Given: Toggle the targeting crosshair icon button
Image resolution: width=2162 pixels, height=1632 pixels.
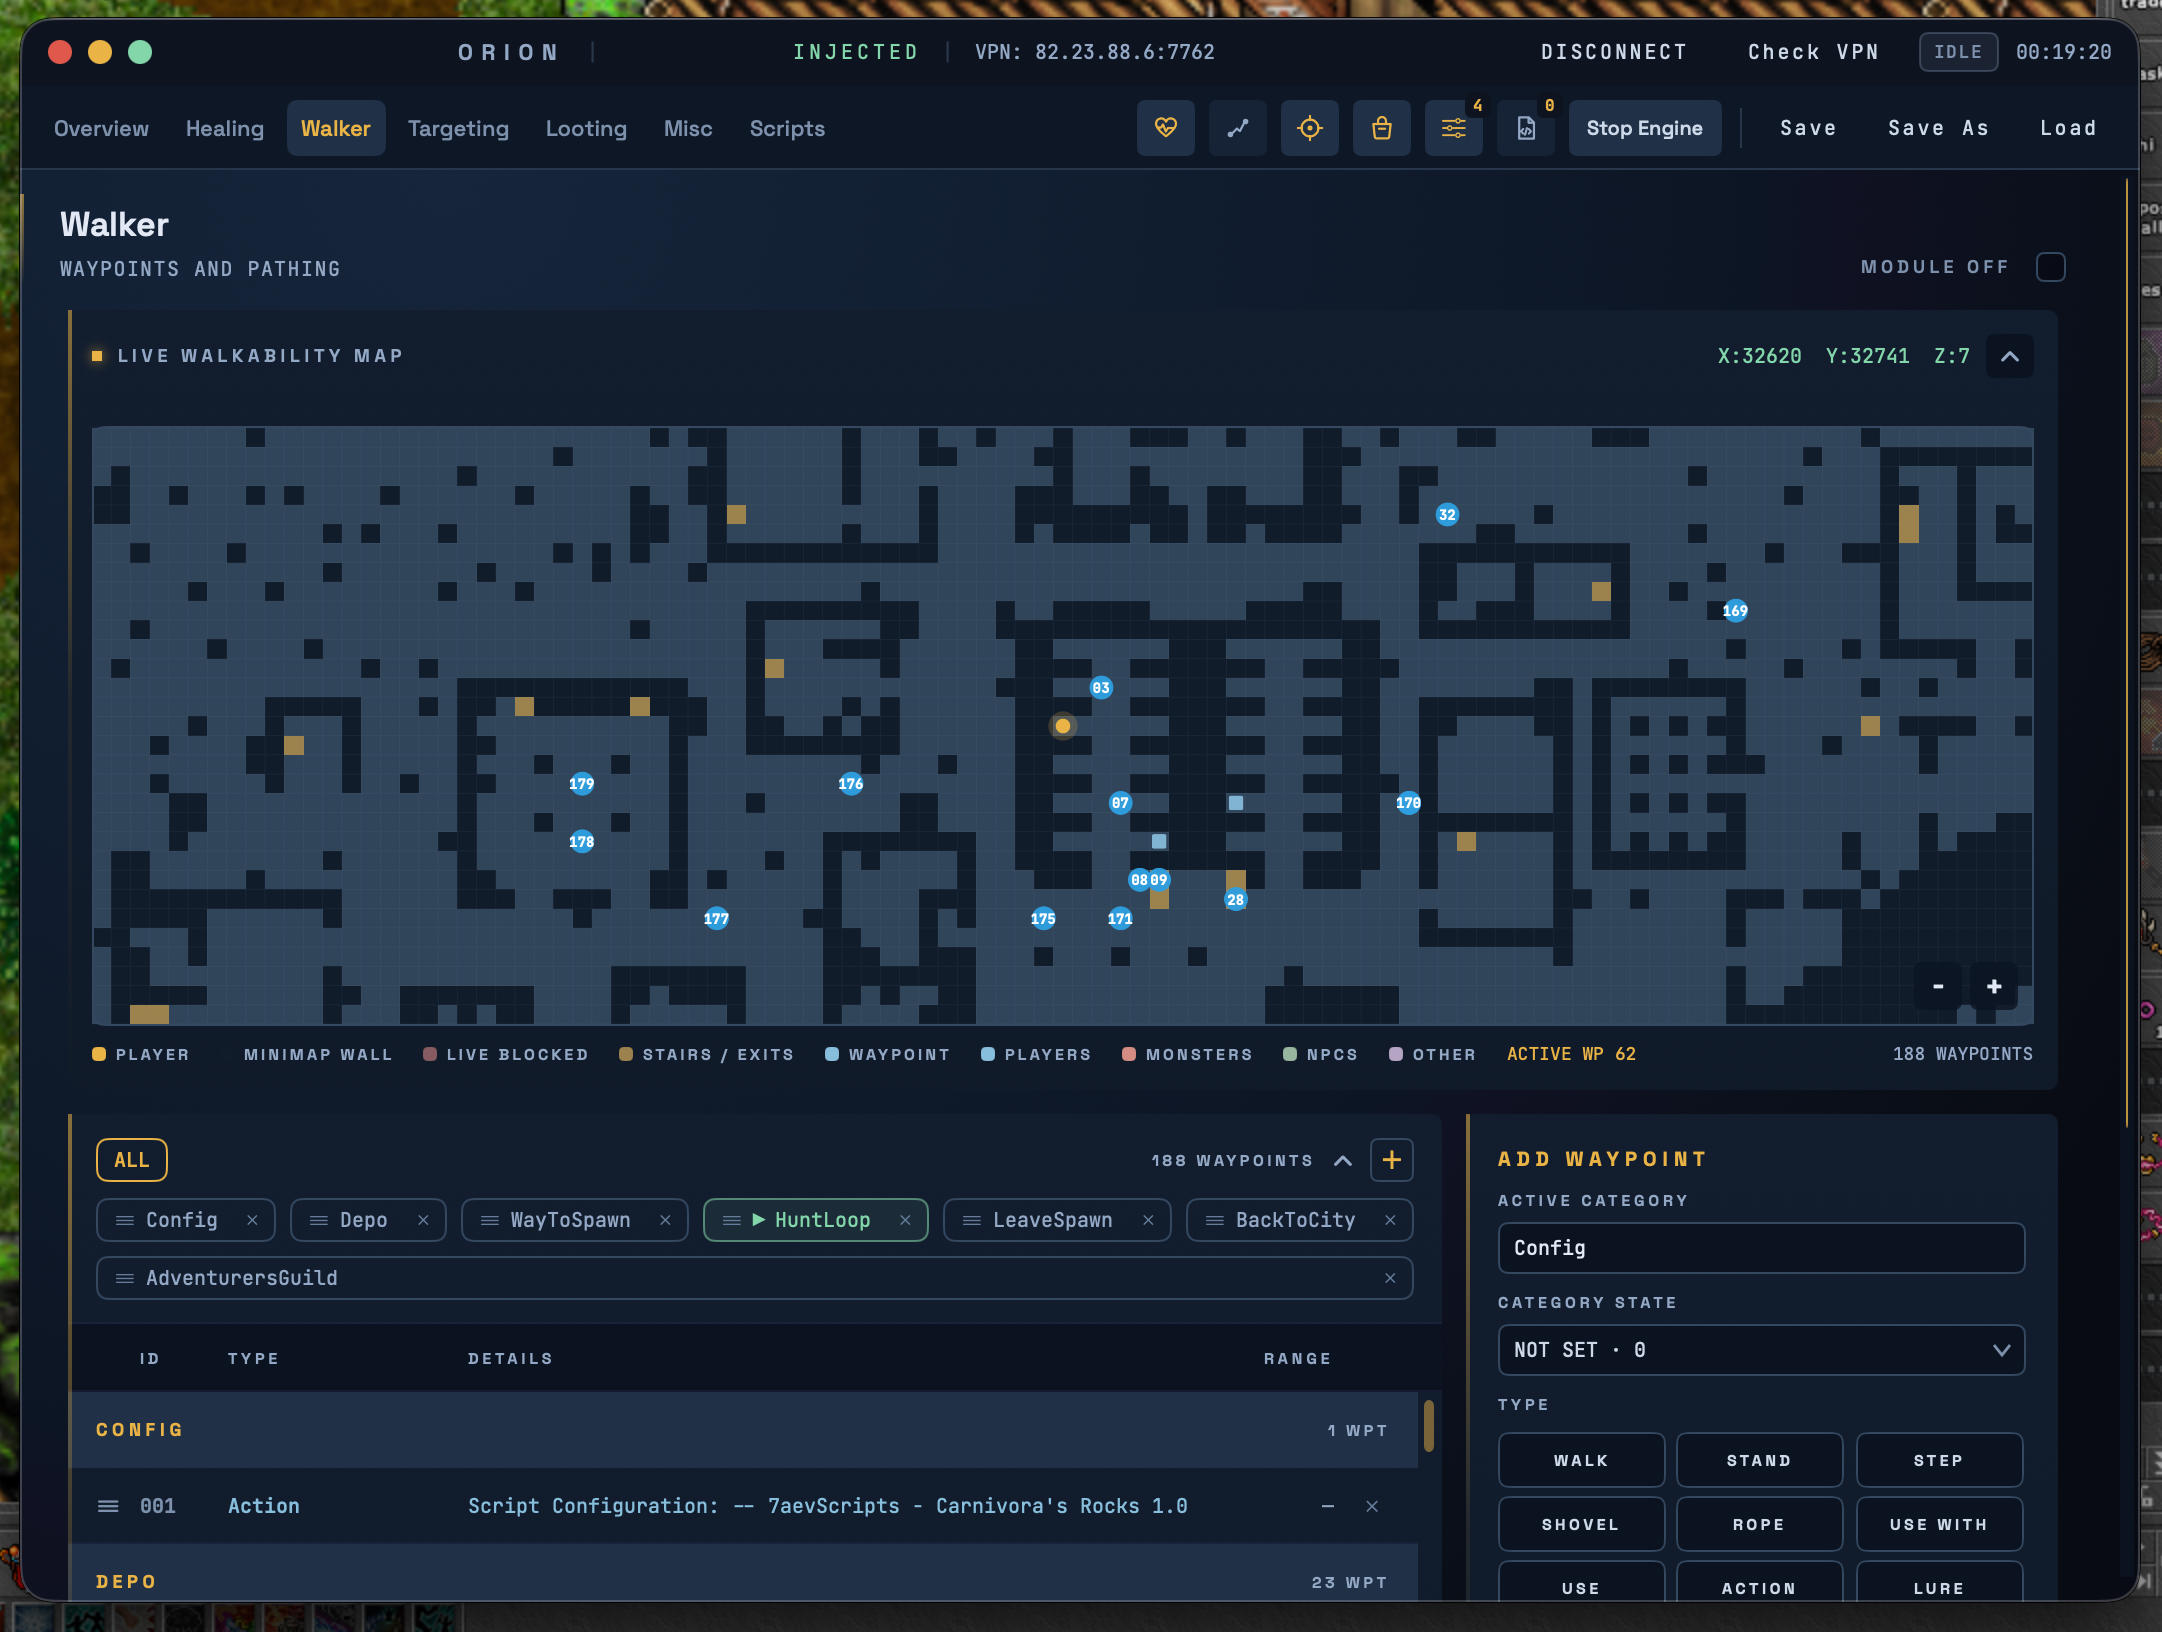Looking at the screenshot, I should coord(1309,128).
